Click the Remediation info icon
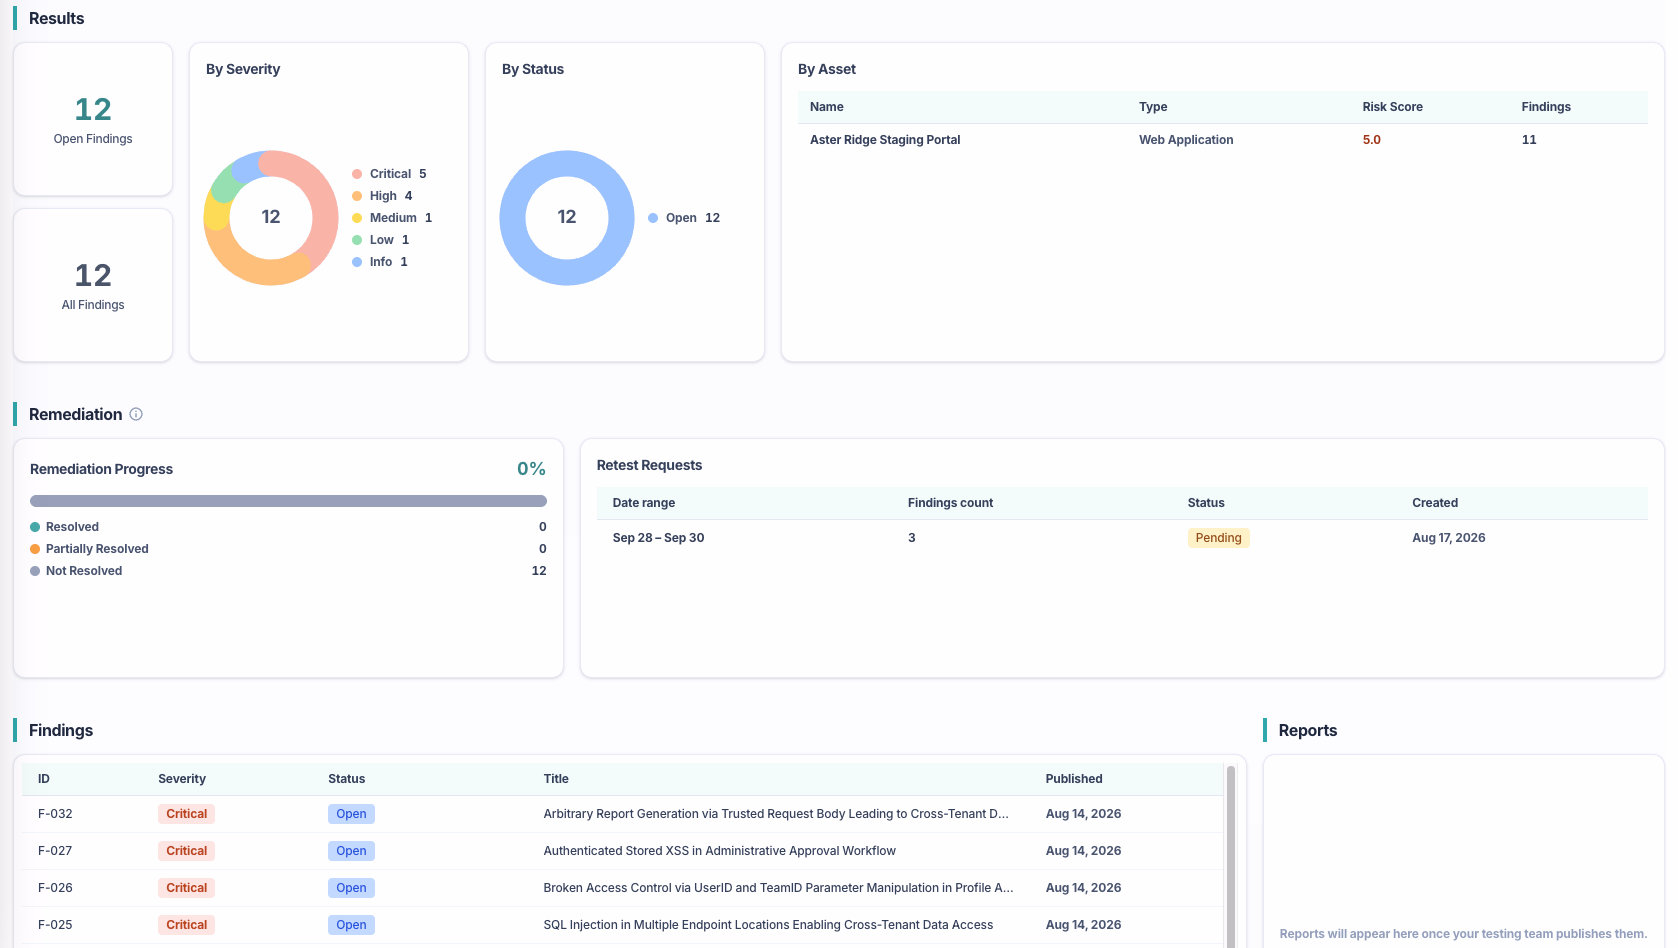The width and height of the screenshot is (1678, 948). point(136,414)
